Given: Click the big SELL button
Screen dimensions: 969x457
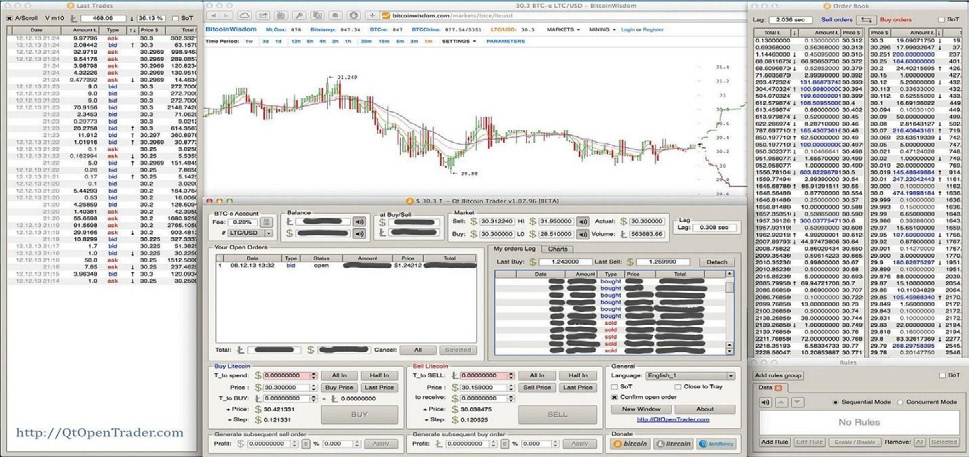Looking at the screenshot, I should tap(557, 414).
